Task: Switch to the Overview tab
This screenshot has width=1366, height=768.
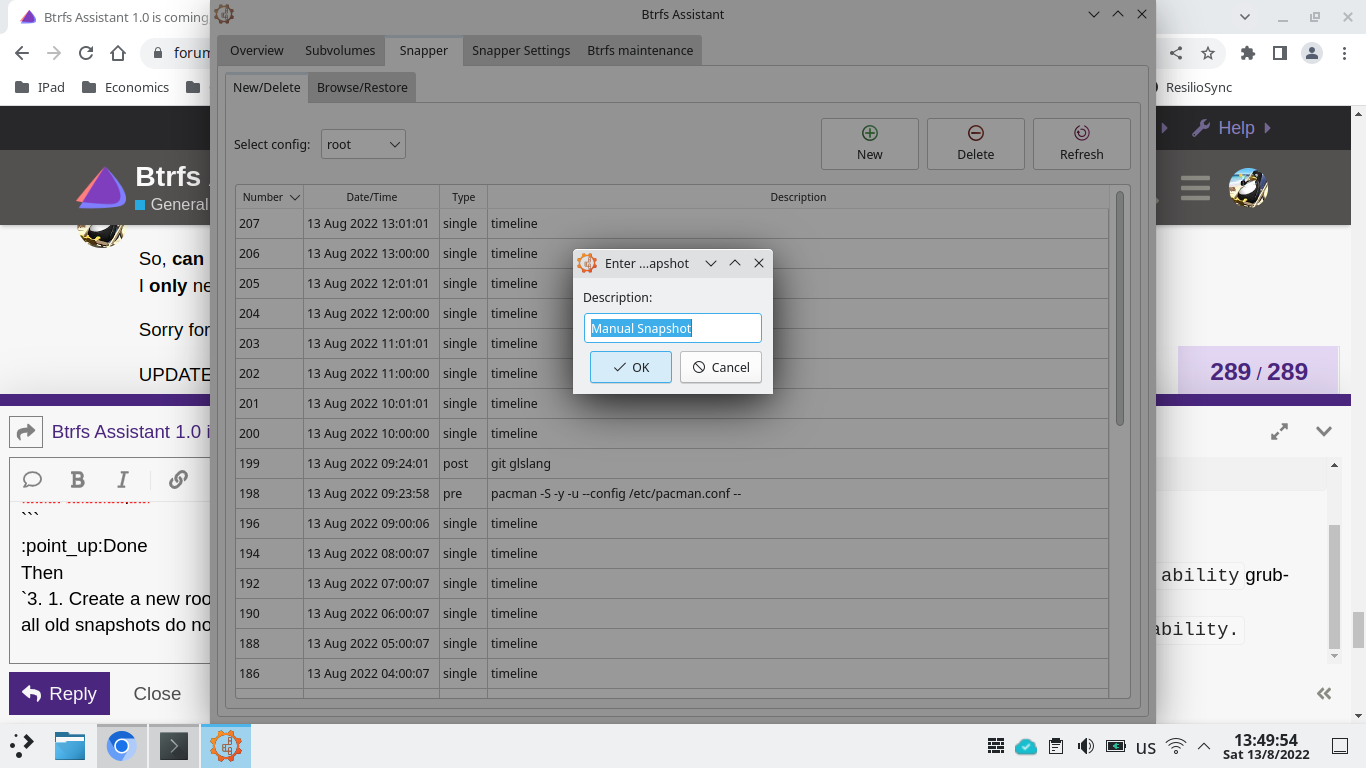Action: 257,50
